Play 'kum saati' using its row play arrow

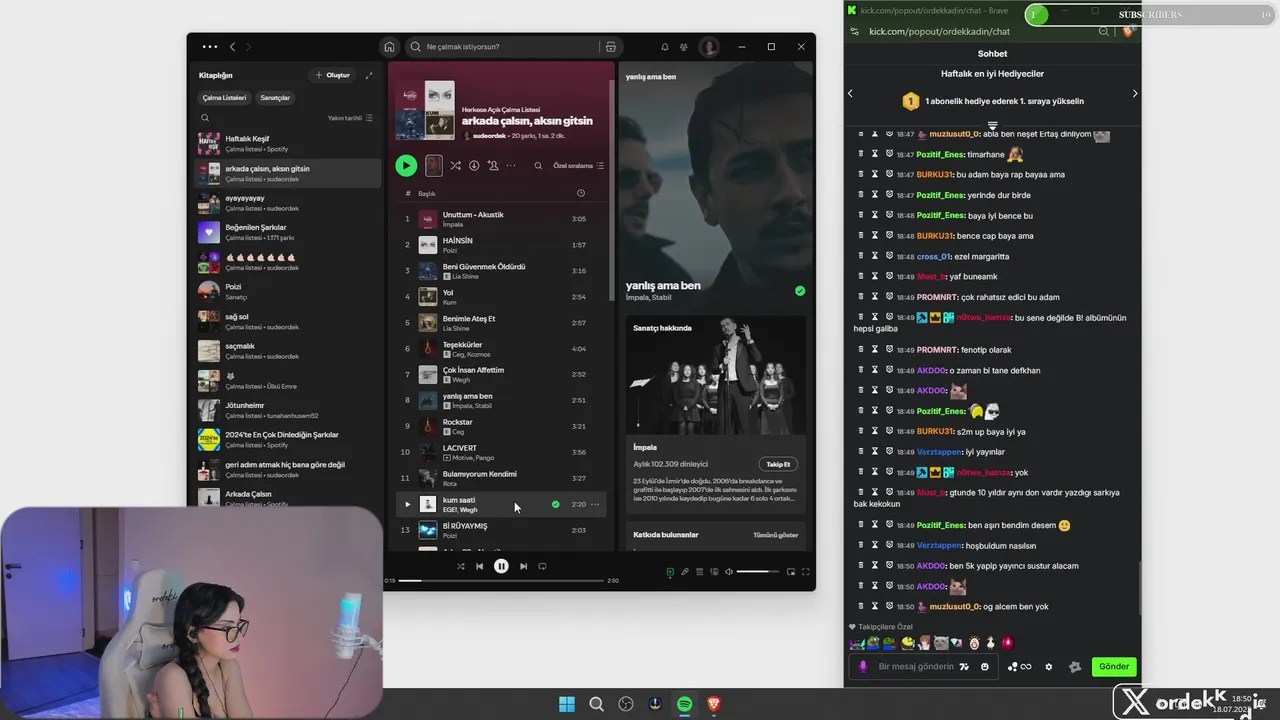pos(407,504)
